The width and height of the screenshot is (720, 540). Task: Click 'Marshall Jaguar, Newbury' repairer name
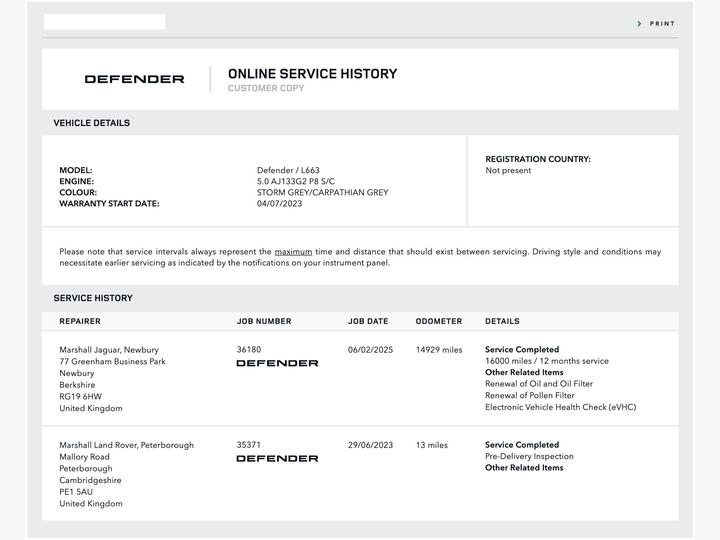pos(109,350)
